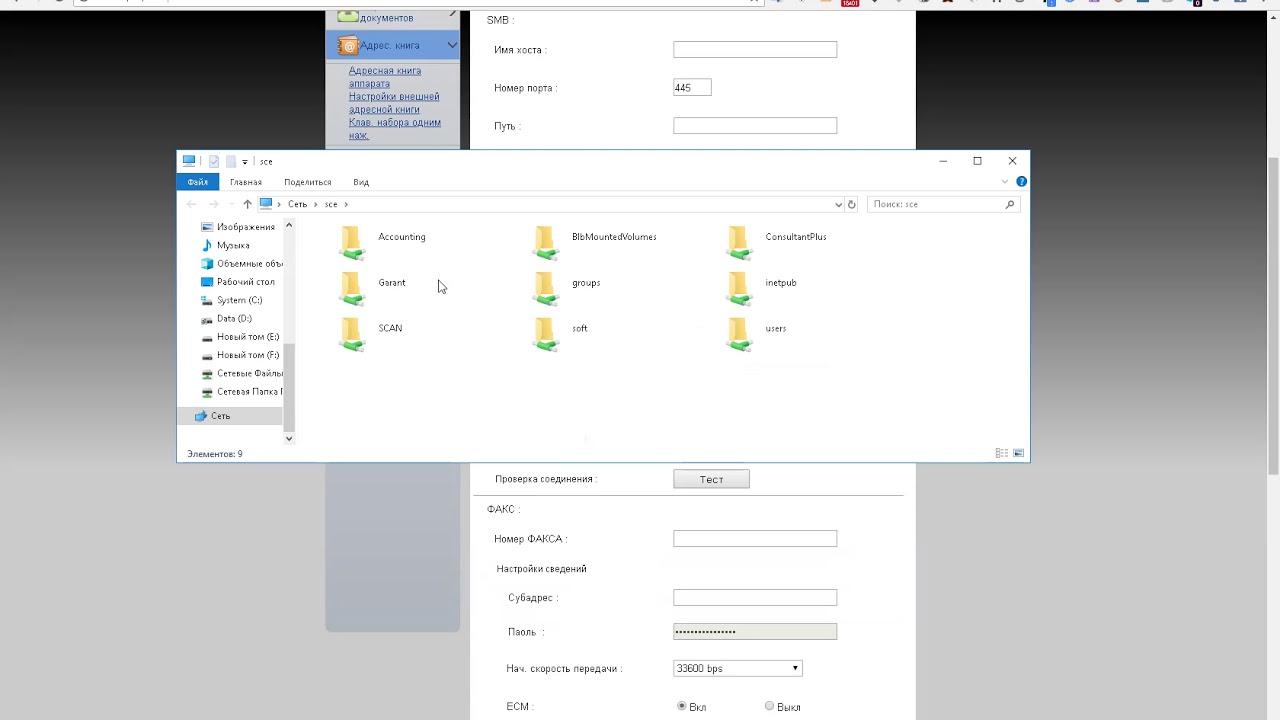Open the SCAN network folder
The image size is (1280, 720).
pos(371,334)
